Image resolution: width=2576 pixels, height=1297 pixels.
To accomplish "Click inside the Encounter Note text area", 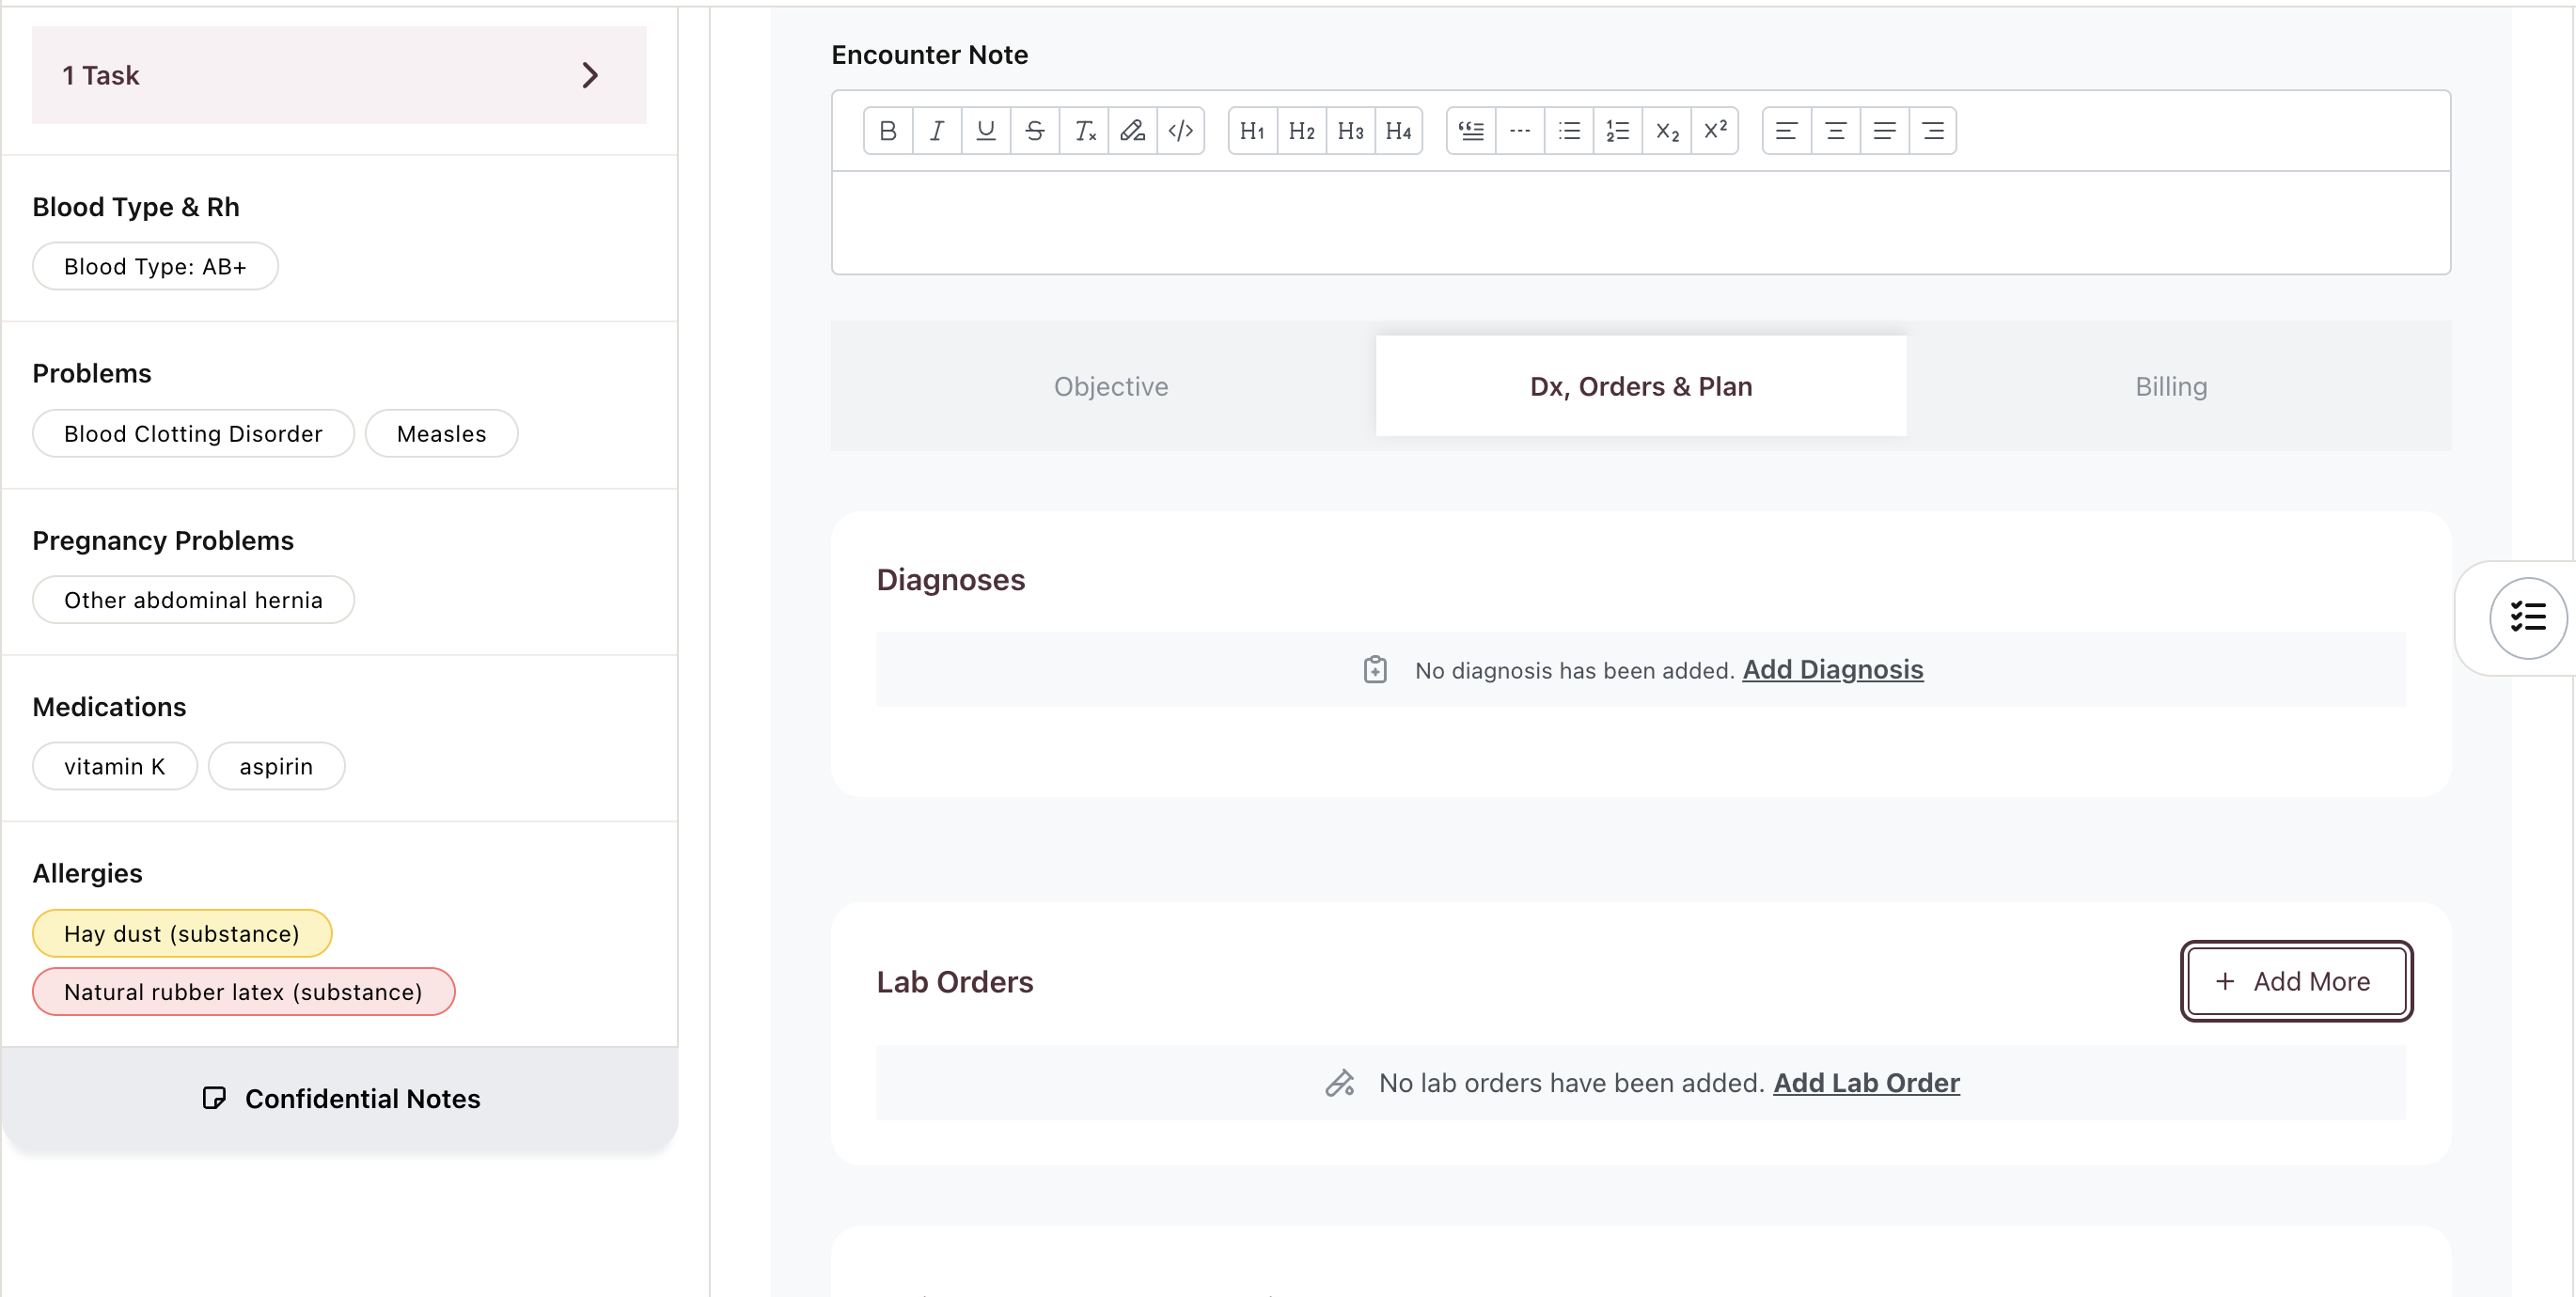I will pos(1640,222).
